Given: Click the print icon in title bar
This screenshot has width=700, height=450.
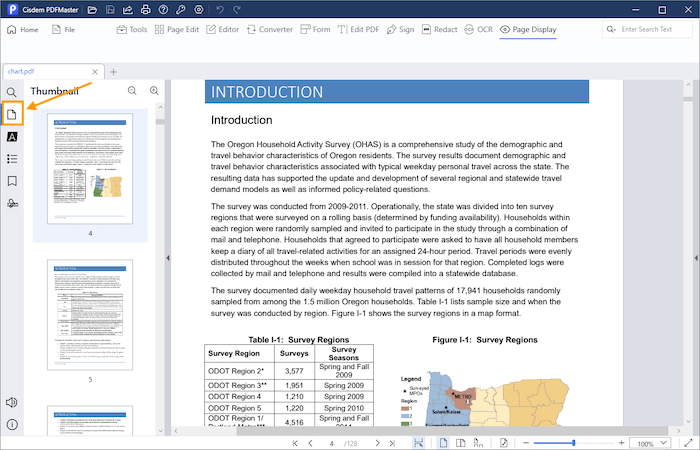Looking at the screenshot, I should click(146, 9).
